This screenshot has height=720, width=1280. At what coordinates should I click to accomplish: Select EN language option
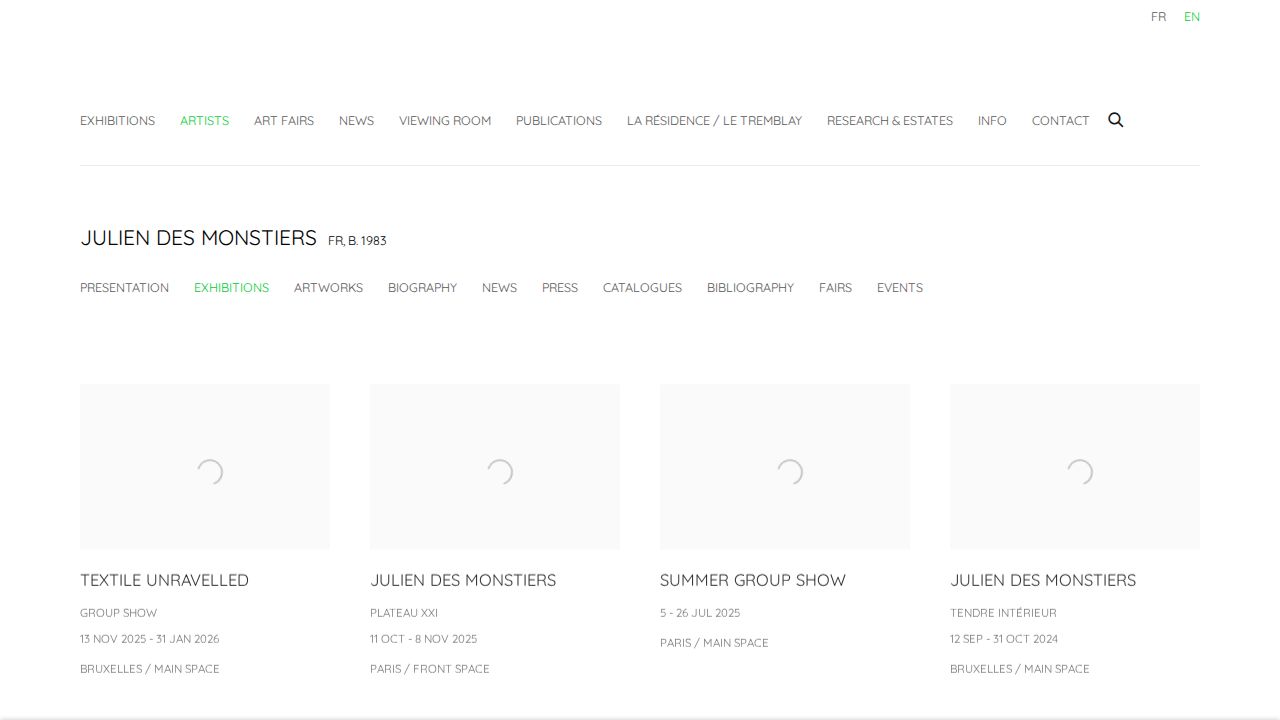(1191, 17)
